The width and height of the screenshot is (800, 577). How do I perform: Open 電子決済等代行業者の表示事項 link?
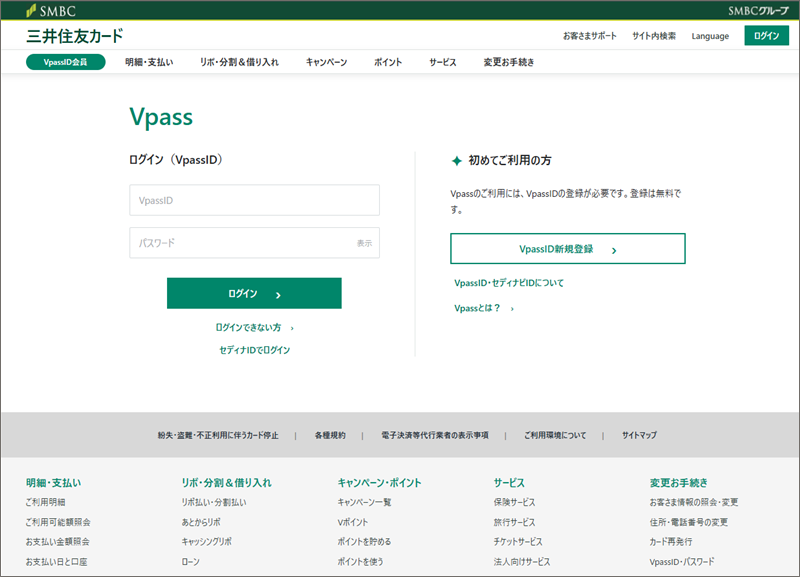[435, 435]
